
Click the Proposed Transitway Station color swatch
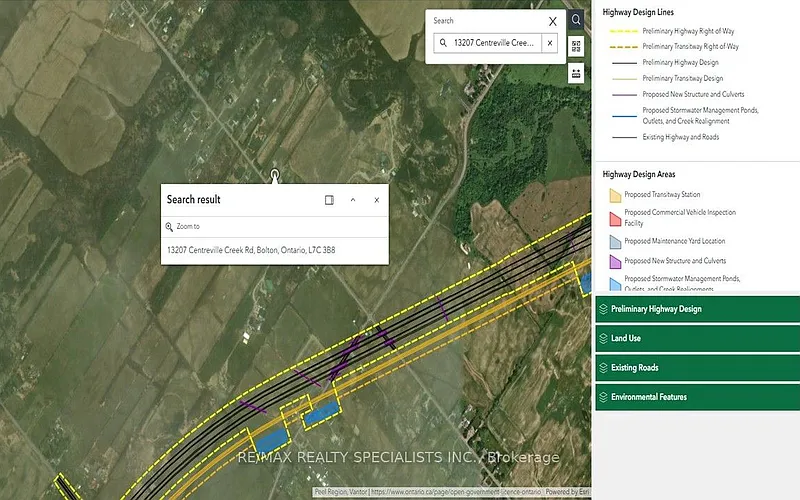click(x=614, y=195)
